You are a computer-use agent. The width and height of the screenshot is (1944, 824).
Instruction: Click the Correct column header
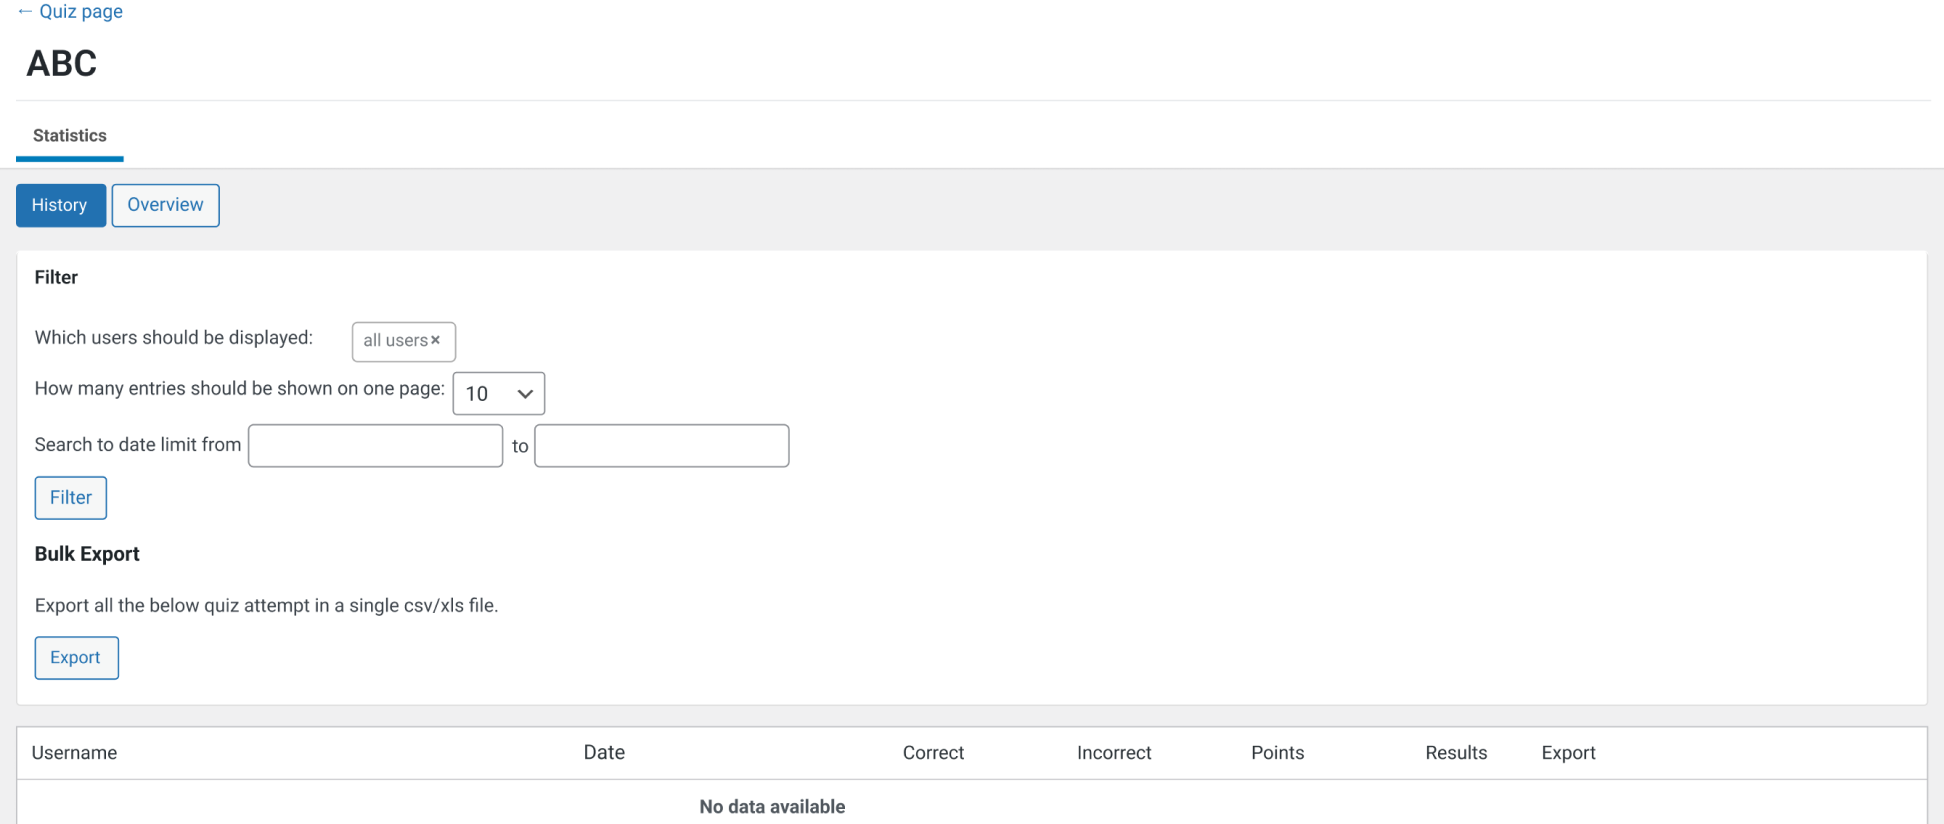(x=933, y=753)
